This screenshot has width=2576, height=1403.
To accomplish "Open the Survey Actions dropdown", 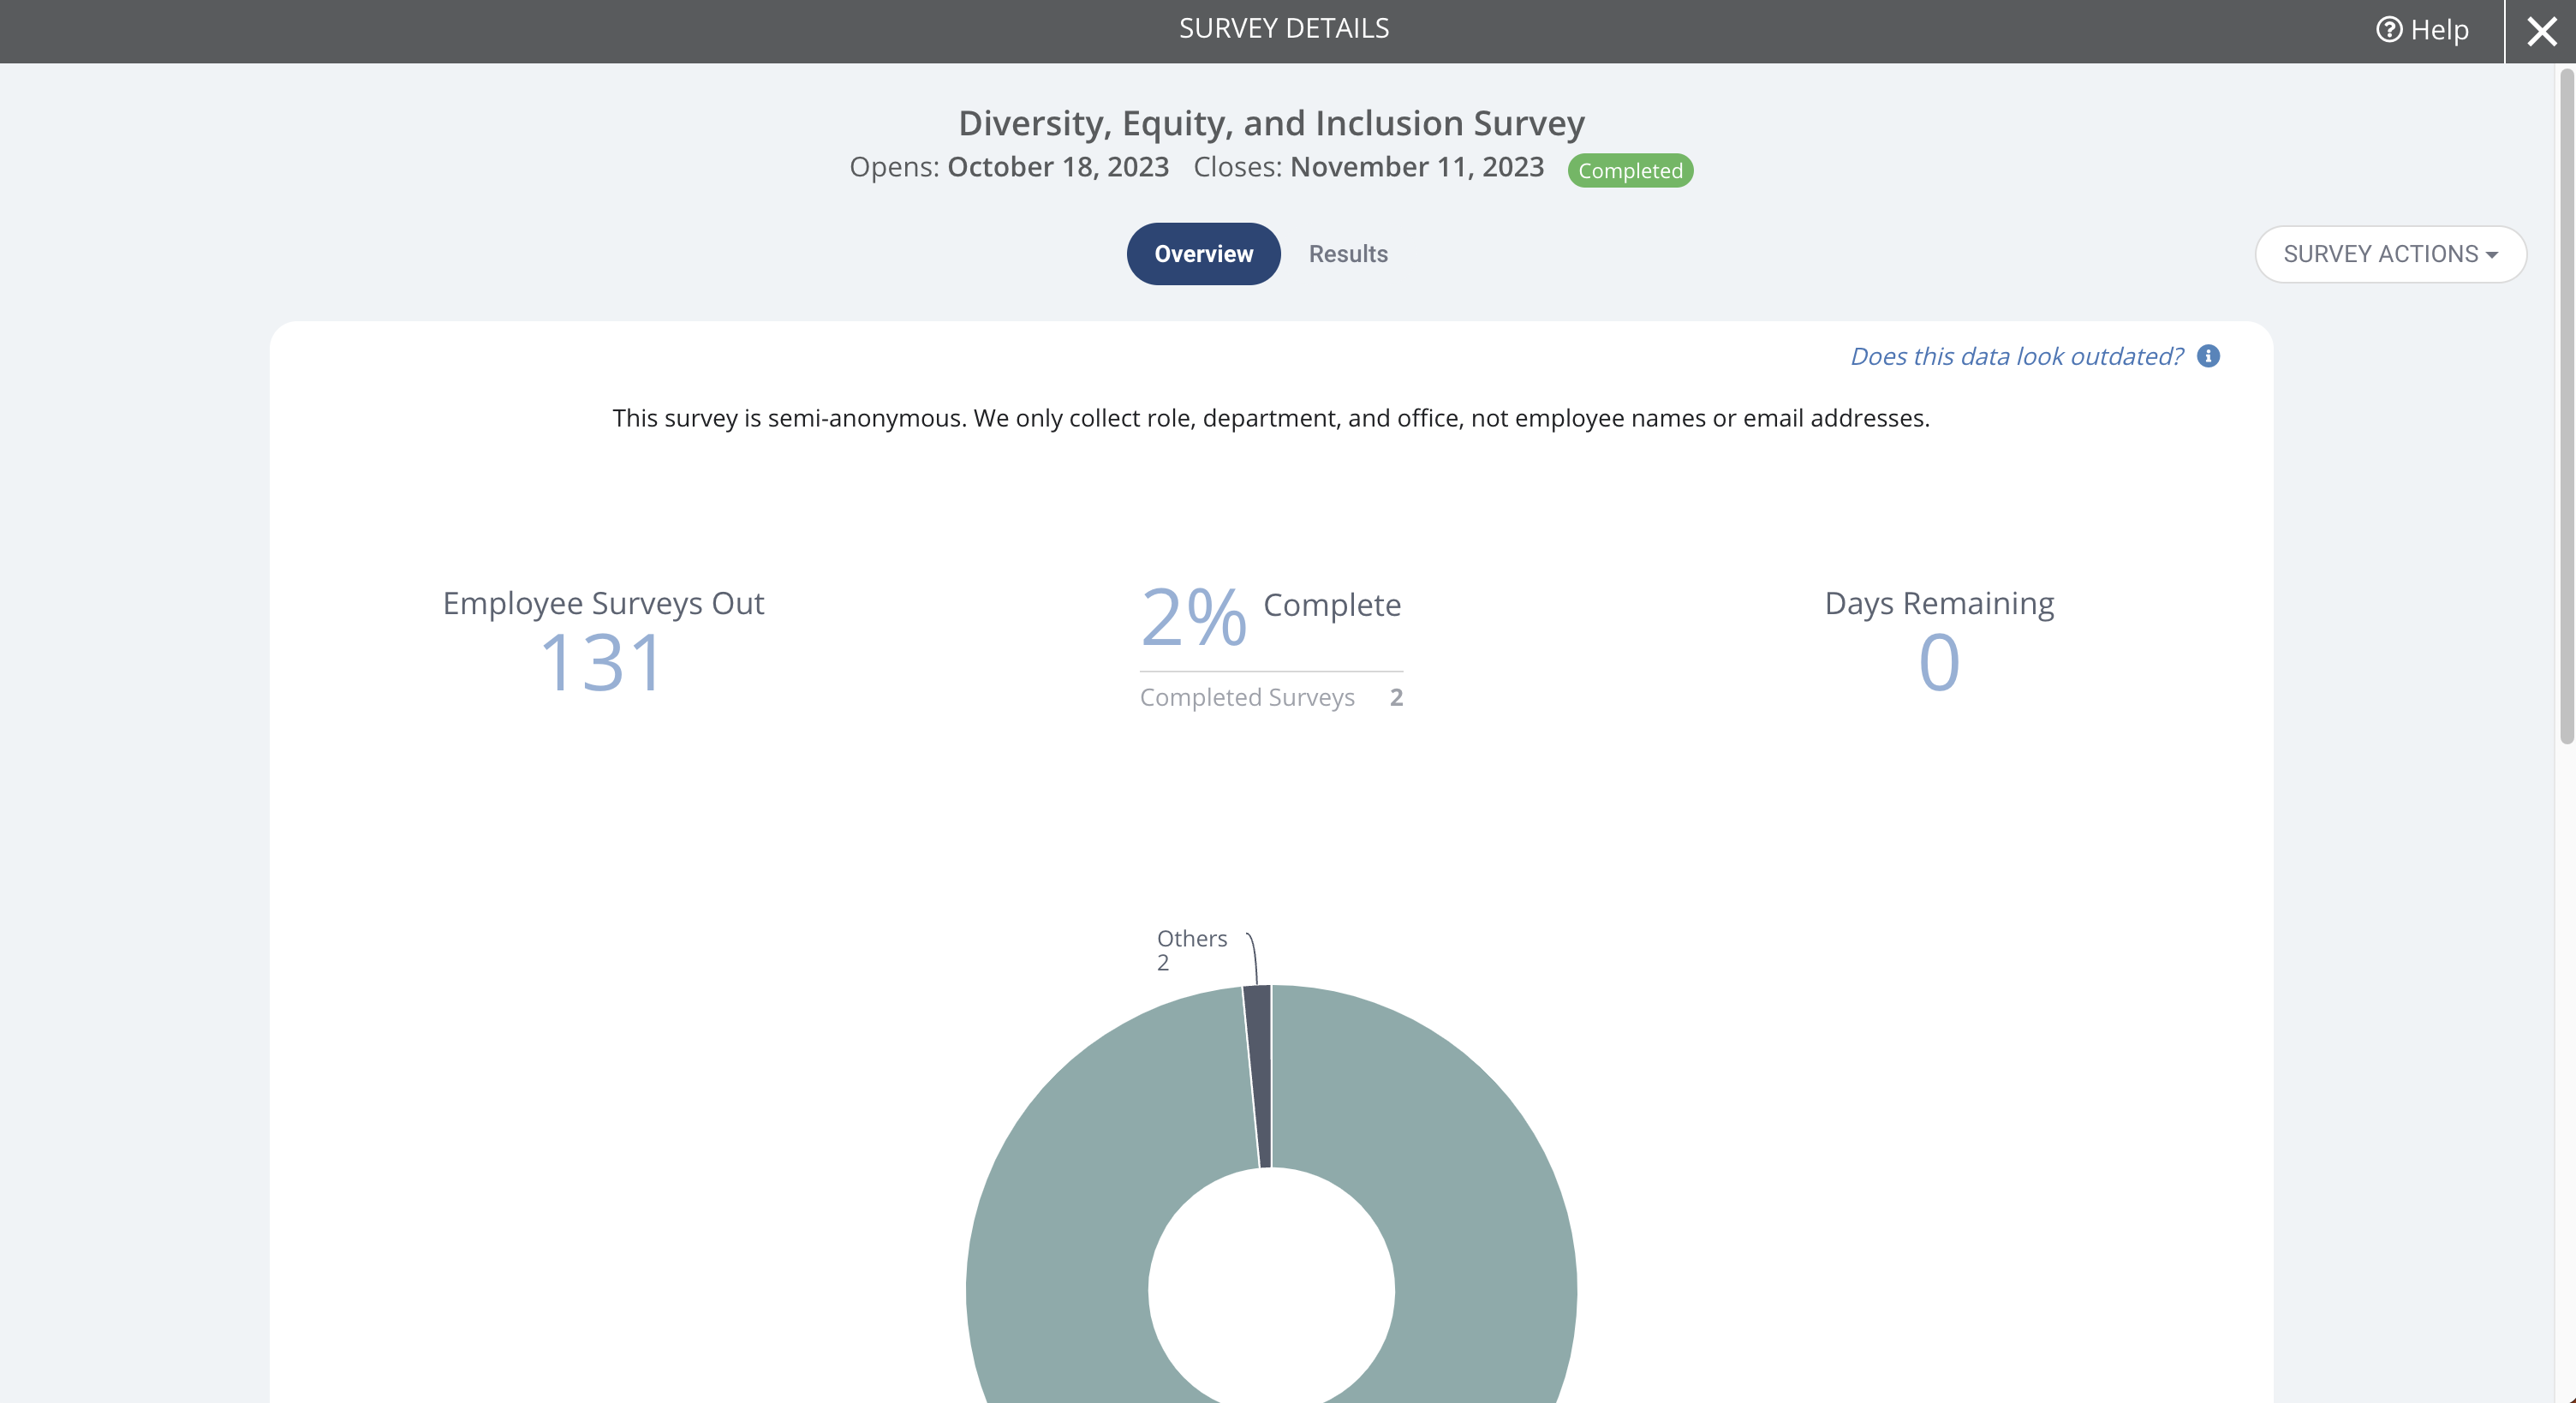I will click(x=2390, y=254).
